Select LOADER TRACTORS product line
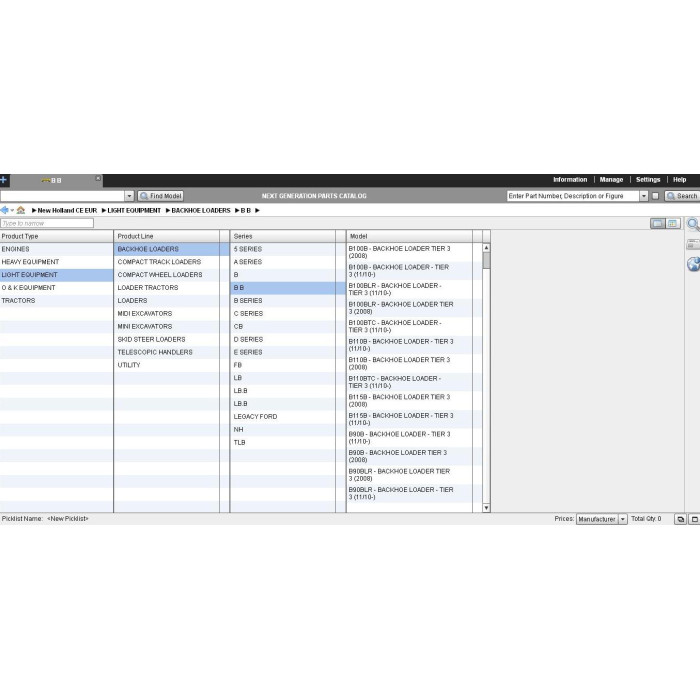This screenshot has height=700, width=700. 167,288
